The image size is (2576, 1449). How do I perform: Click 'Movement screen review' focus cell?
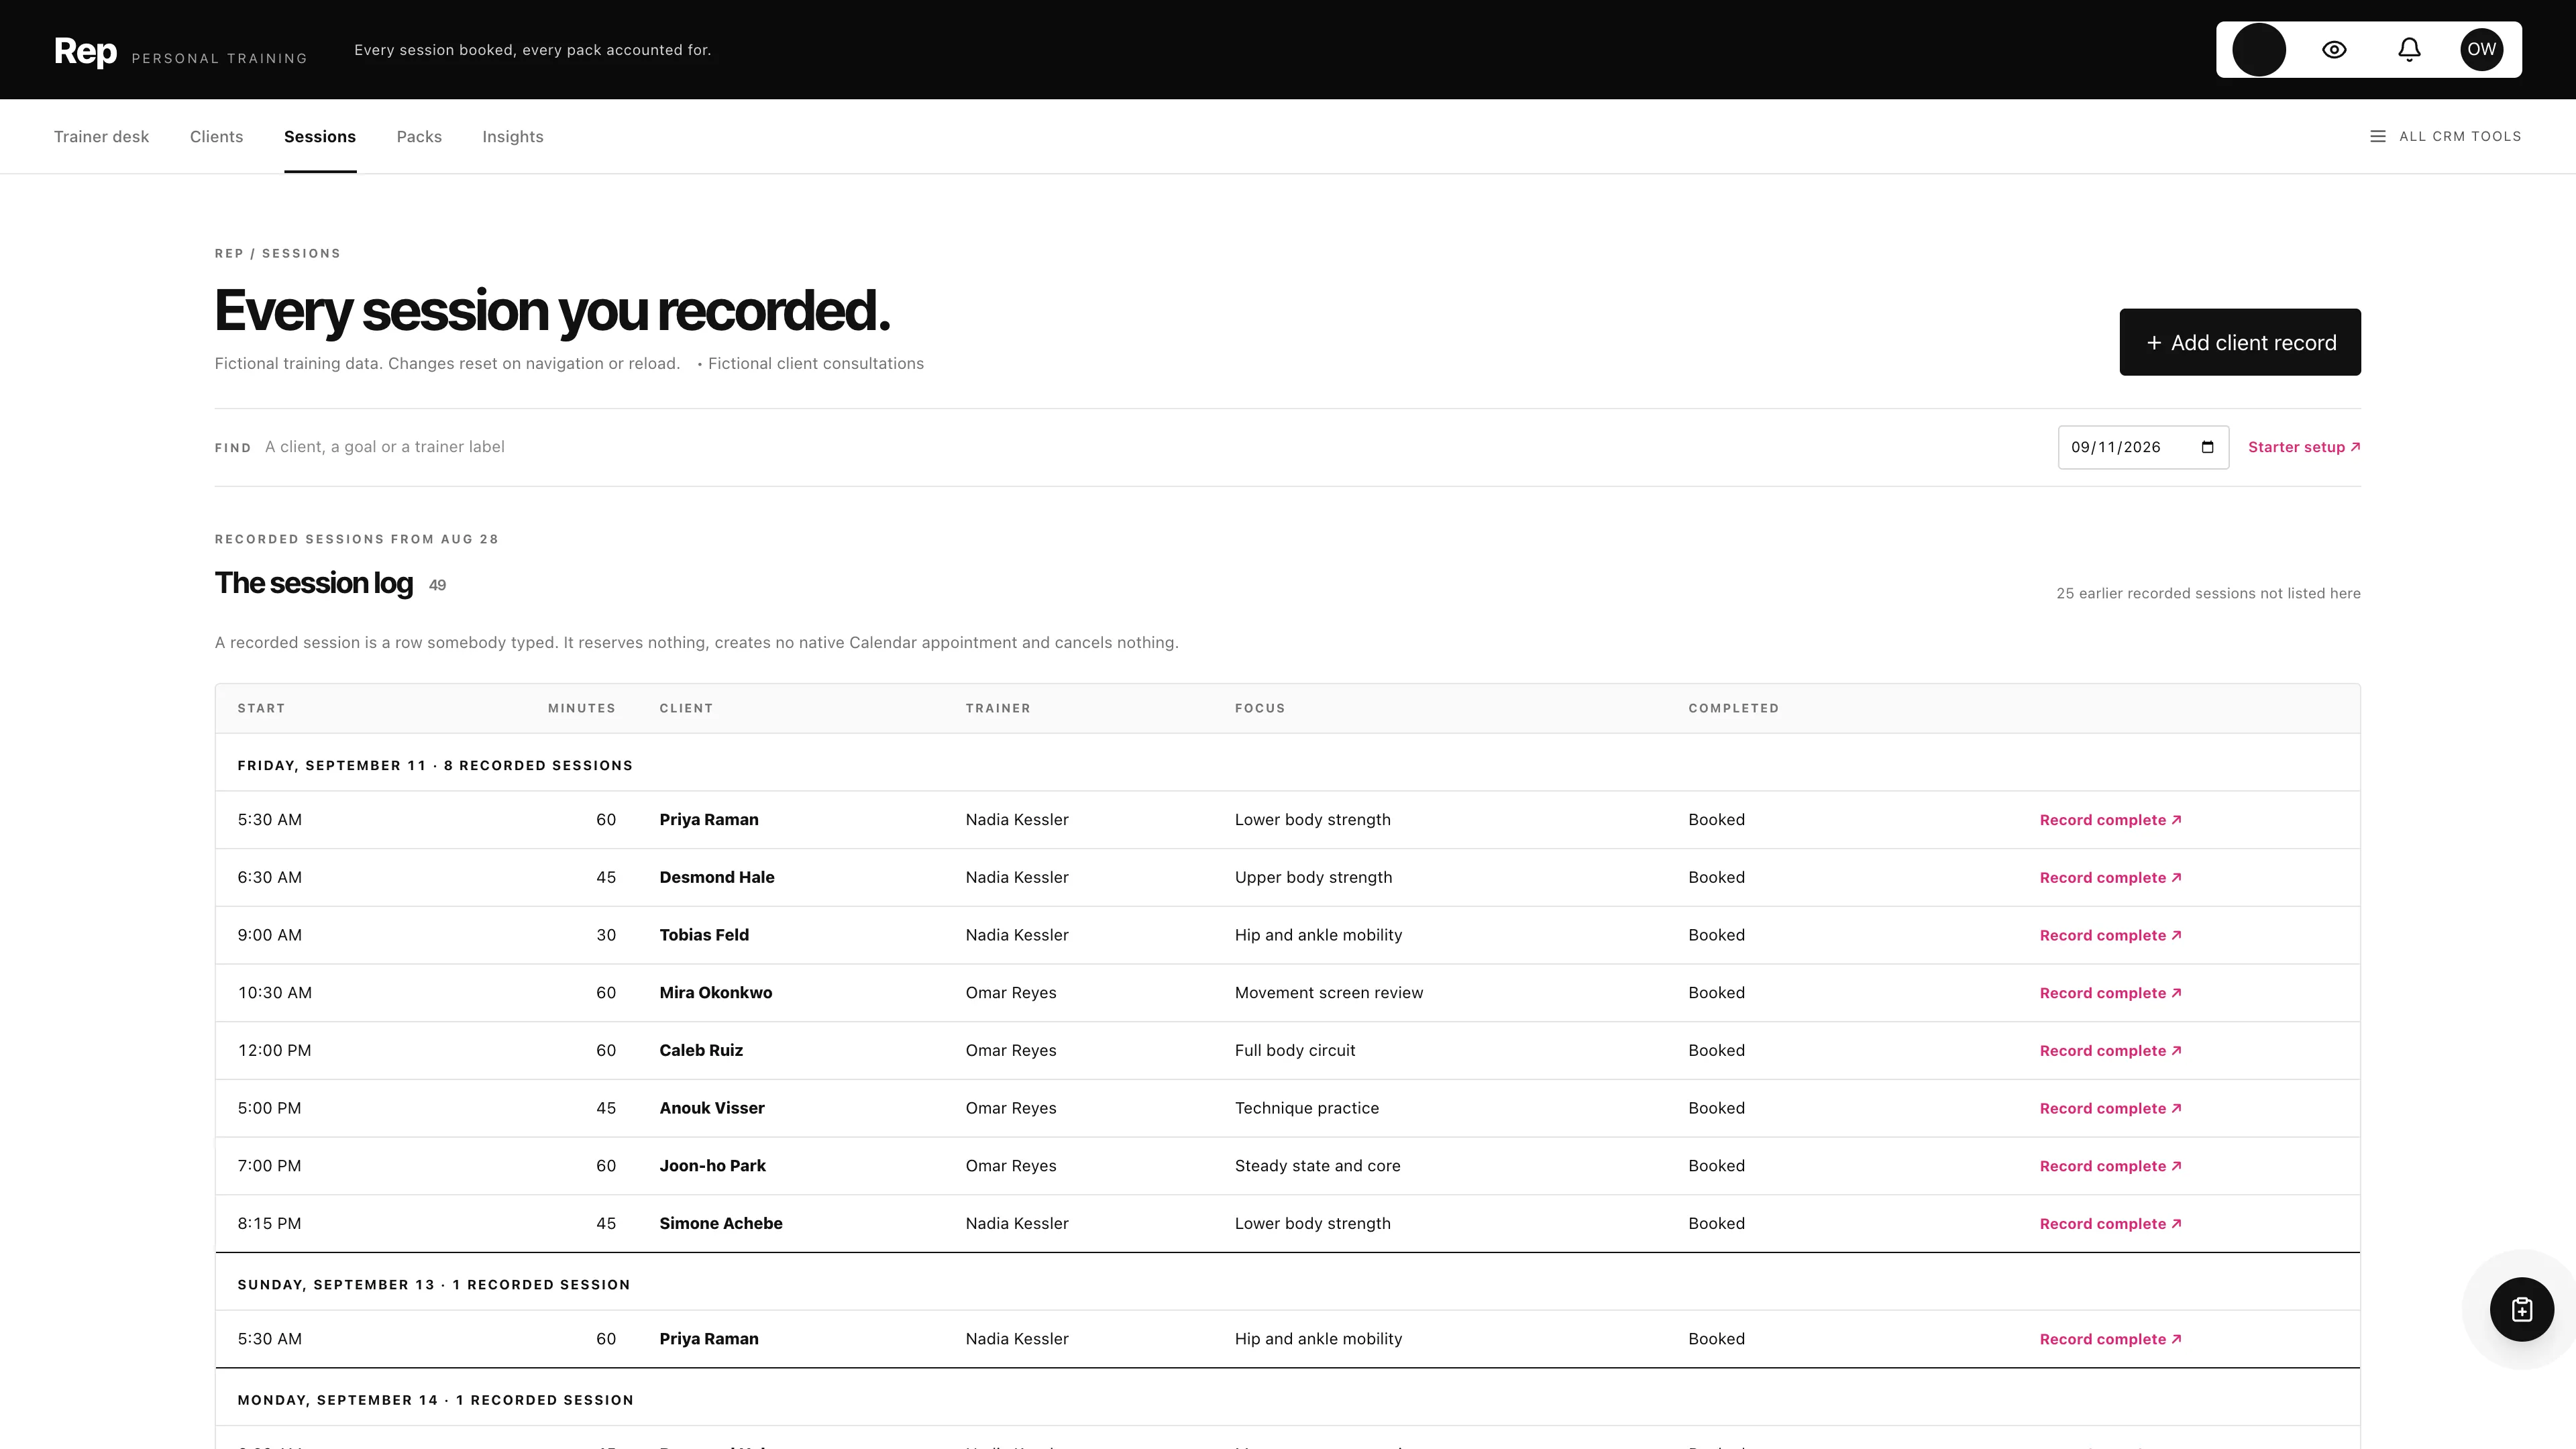click(x=1328, y=992)
